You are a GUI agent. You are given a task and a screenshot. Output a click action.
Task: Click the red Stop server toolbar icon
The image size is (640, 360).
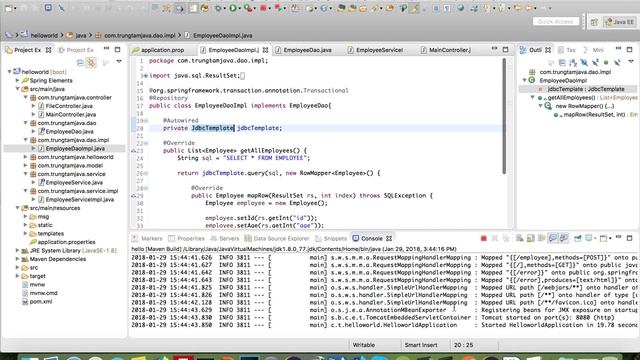[x=263, y=8]
